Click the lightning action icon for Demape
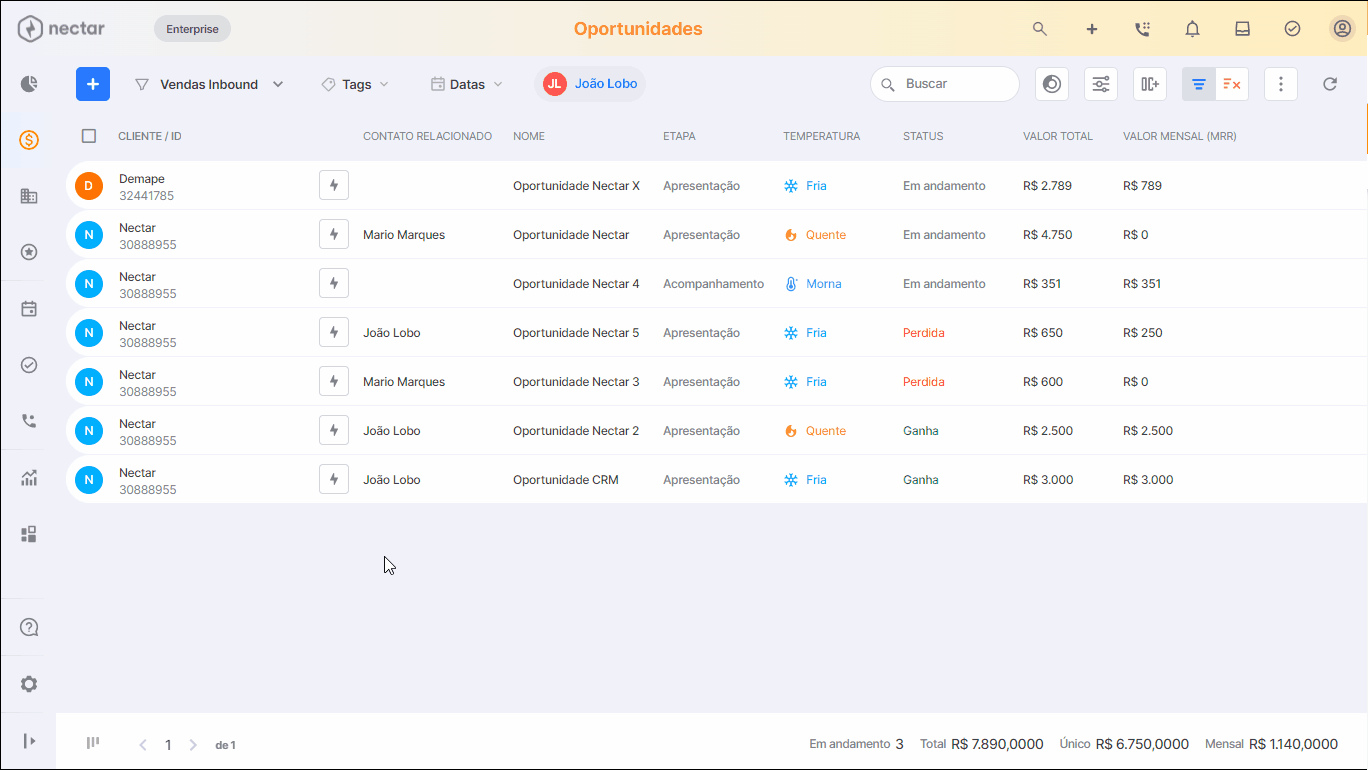The height and width of the screenshot is (770, 1368). 334,185
